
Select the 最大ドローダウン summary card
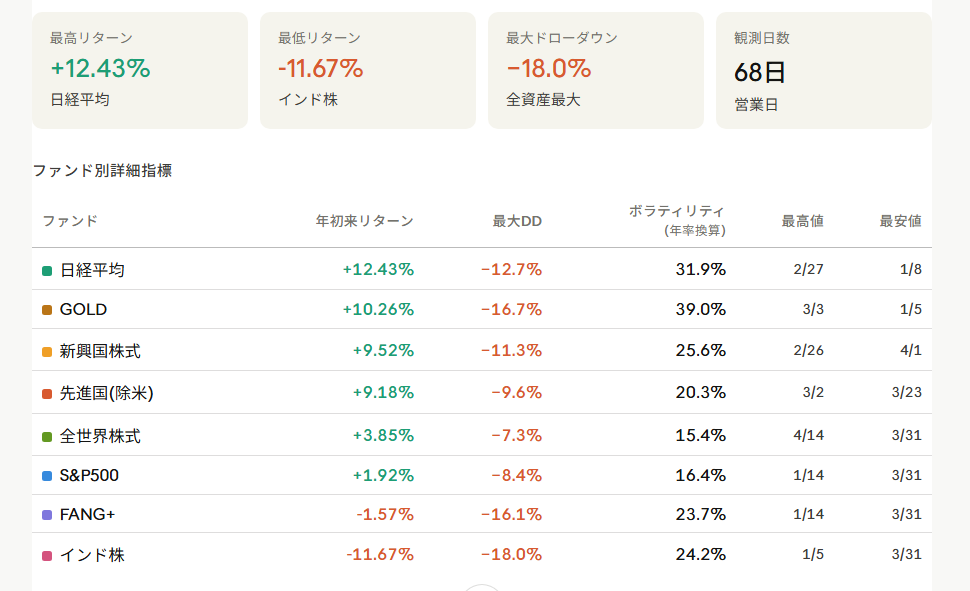[x=596, y=70]
